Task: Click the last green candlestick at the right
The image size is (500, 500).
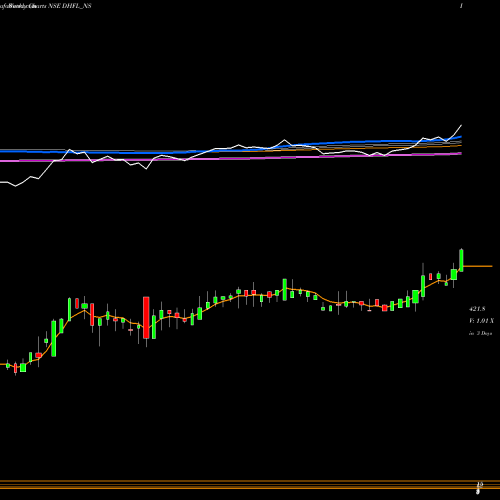Action: (462, 260)
